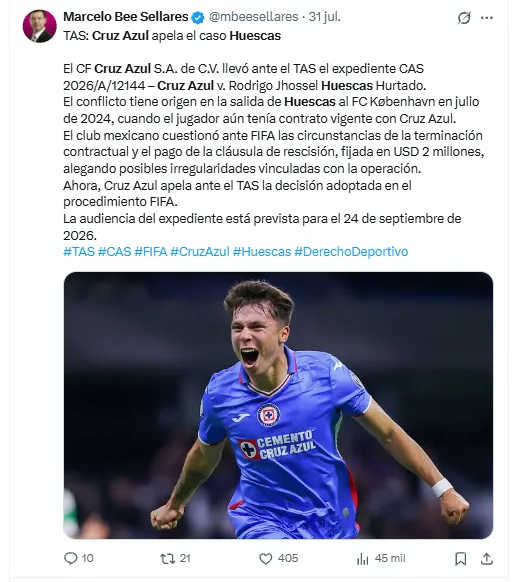Like the tweet with the heart icon
525x582 pixels.
coord(265,559)
